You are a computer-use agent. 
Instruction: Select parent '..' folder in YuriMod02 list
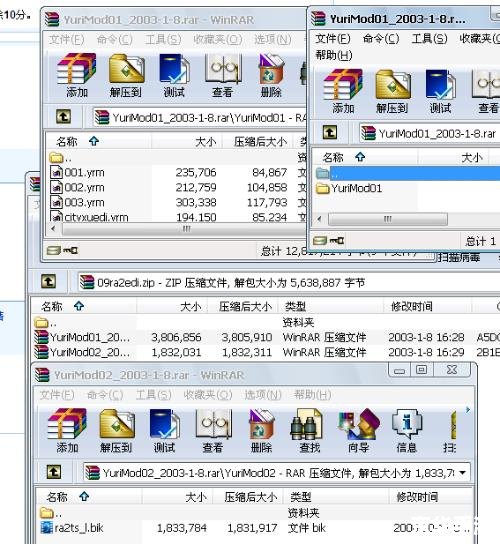pyautogui.click(x=51, y=513)
